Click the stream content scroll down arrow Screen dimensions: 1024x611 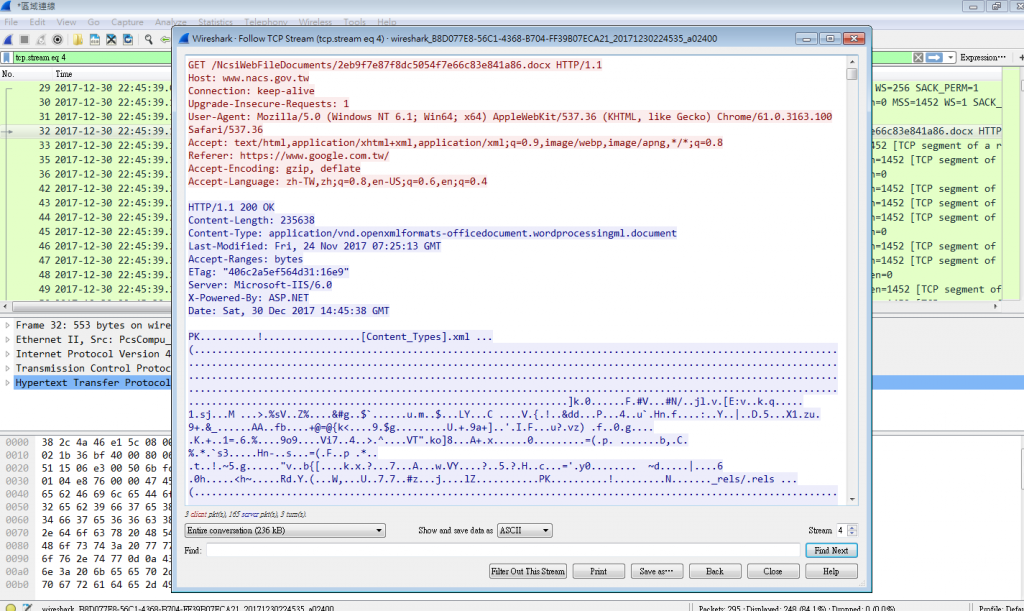pyautogui.click(x=852, y=499)
